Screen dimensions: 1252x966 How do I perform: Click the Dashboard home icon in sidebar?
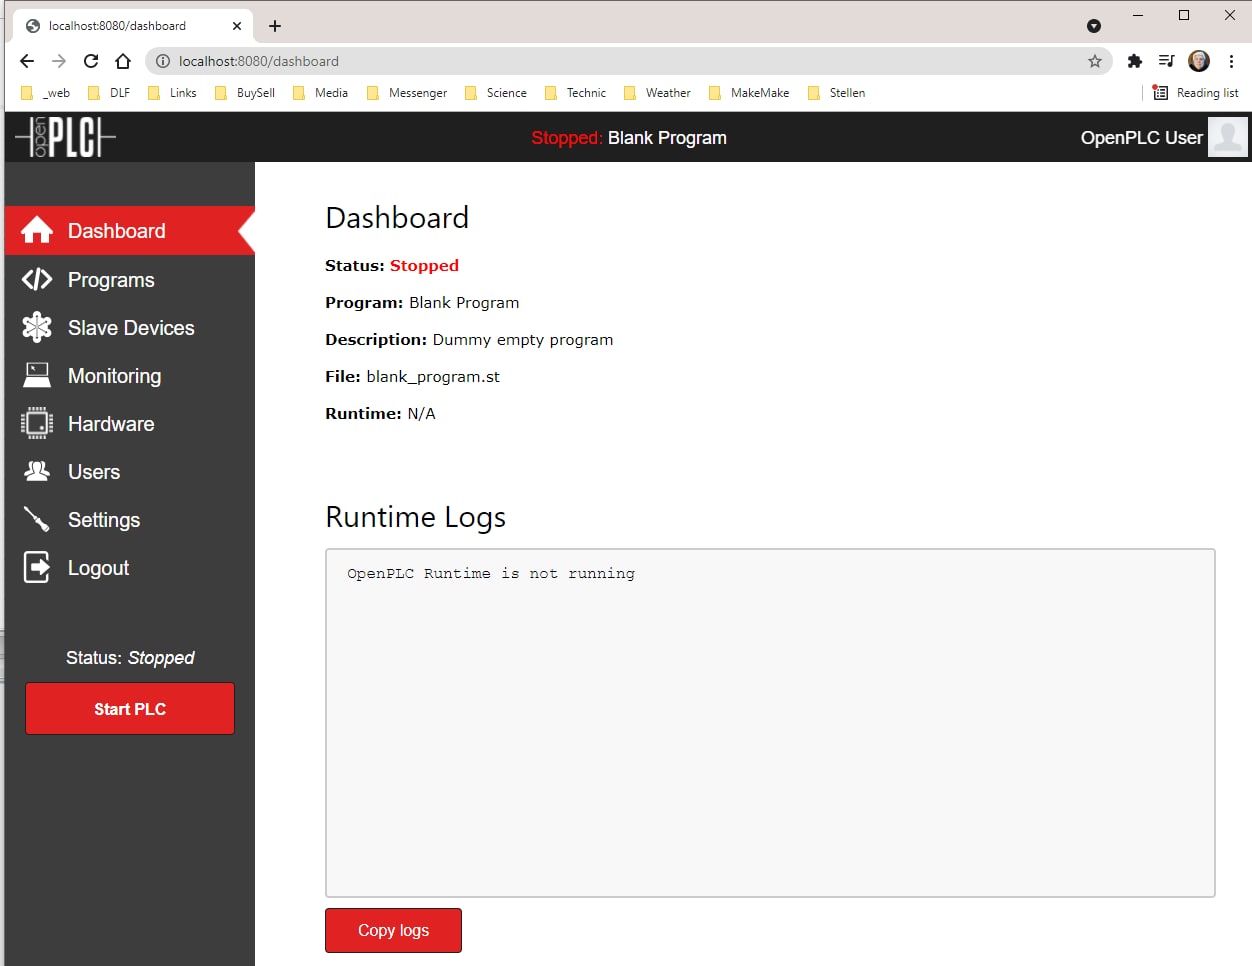coord(37,231)
